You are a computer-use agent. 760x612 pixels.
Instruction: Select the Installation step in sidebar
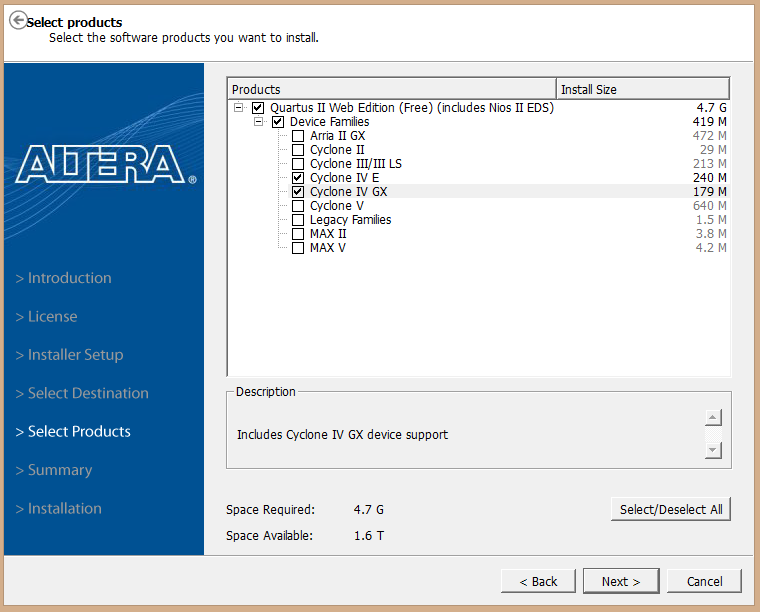pos(59,508)
